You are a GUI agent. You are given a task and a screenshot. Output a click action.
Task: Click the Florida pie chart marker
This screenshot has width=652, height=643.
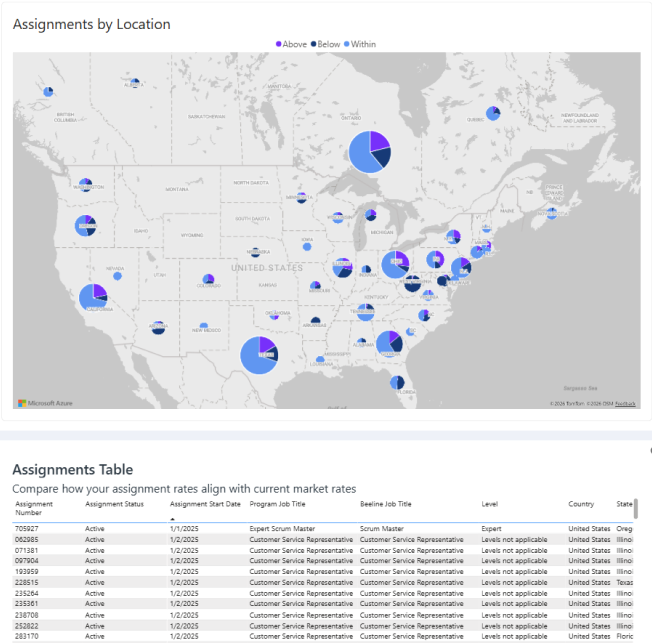(397, 382)
